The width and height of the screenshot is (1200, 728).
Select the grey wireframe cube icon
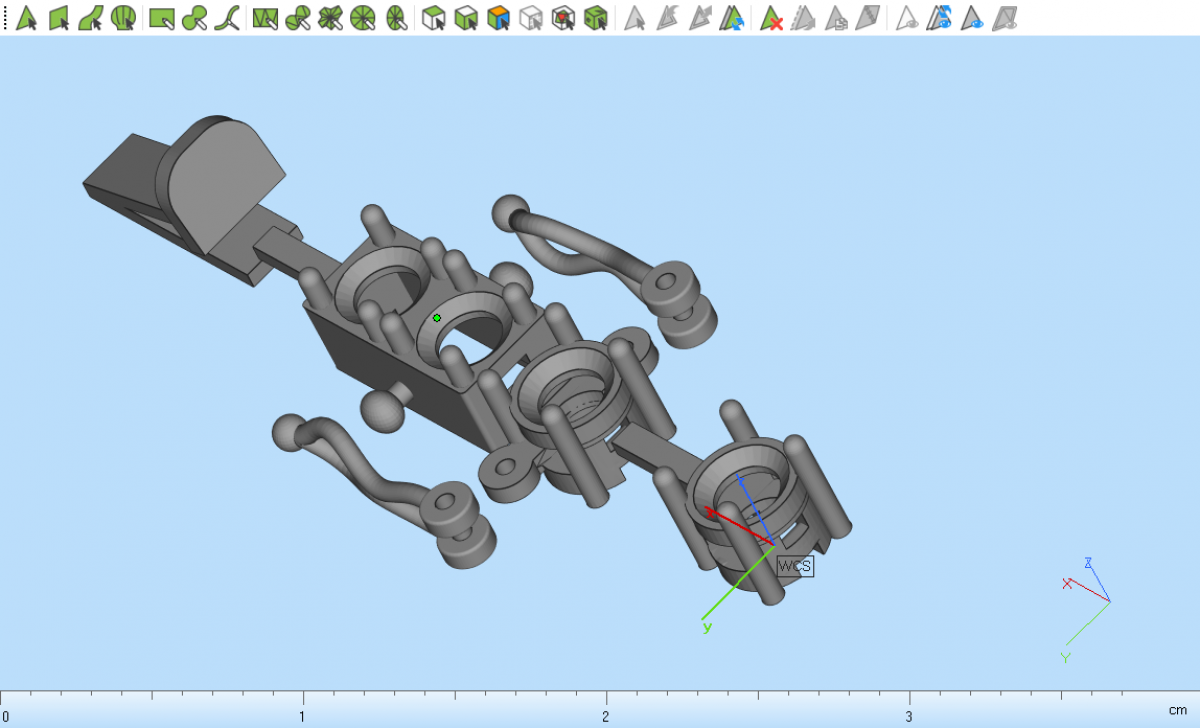coord(531,18)
